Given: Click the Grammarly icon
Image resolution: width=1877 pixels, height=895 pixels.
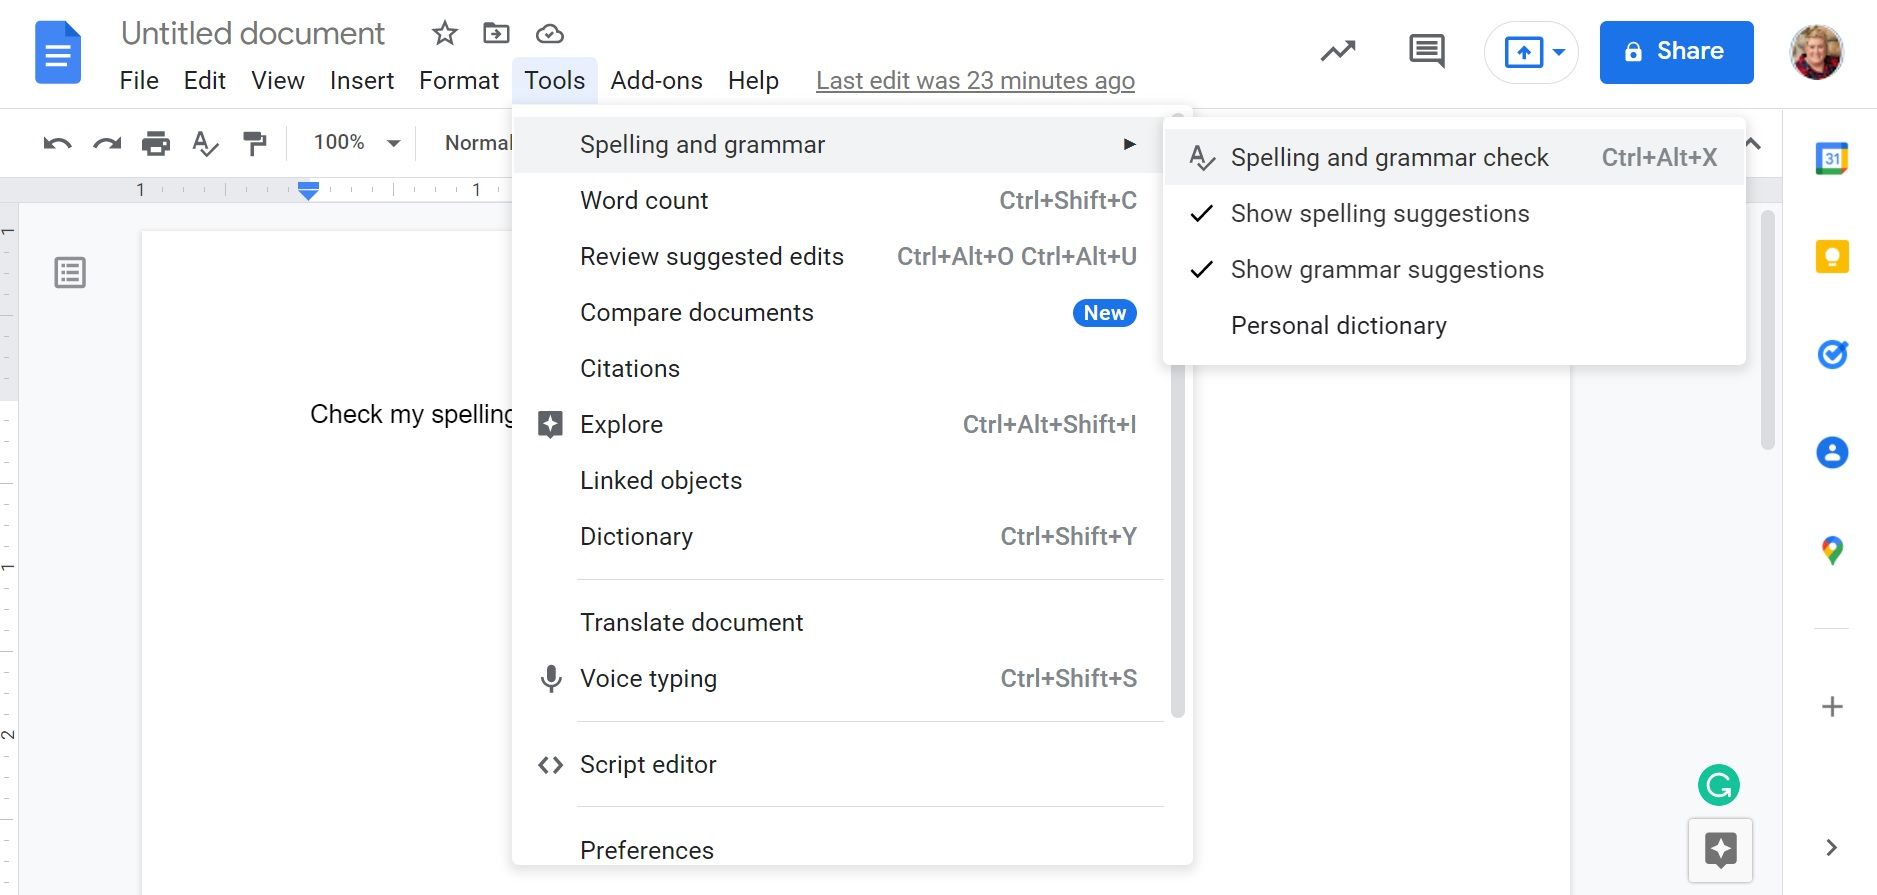Looking at the screenshot, I should pos(1718,785).
